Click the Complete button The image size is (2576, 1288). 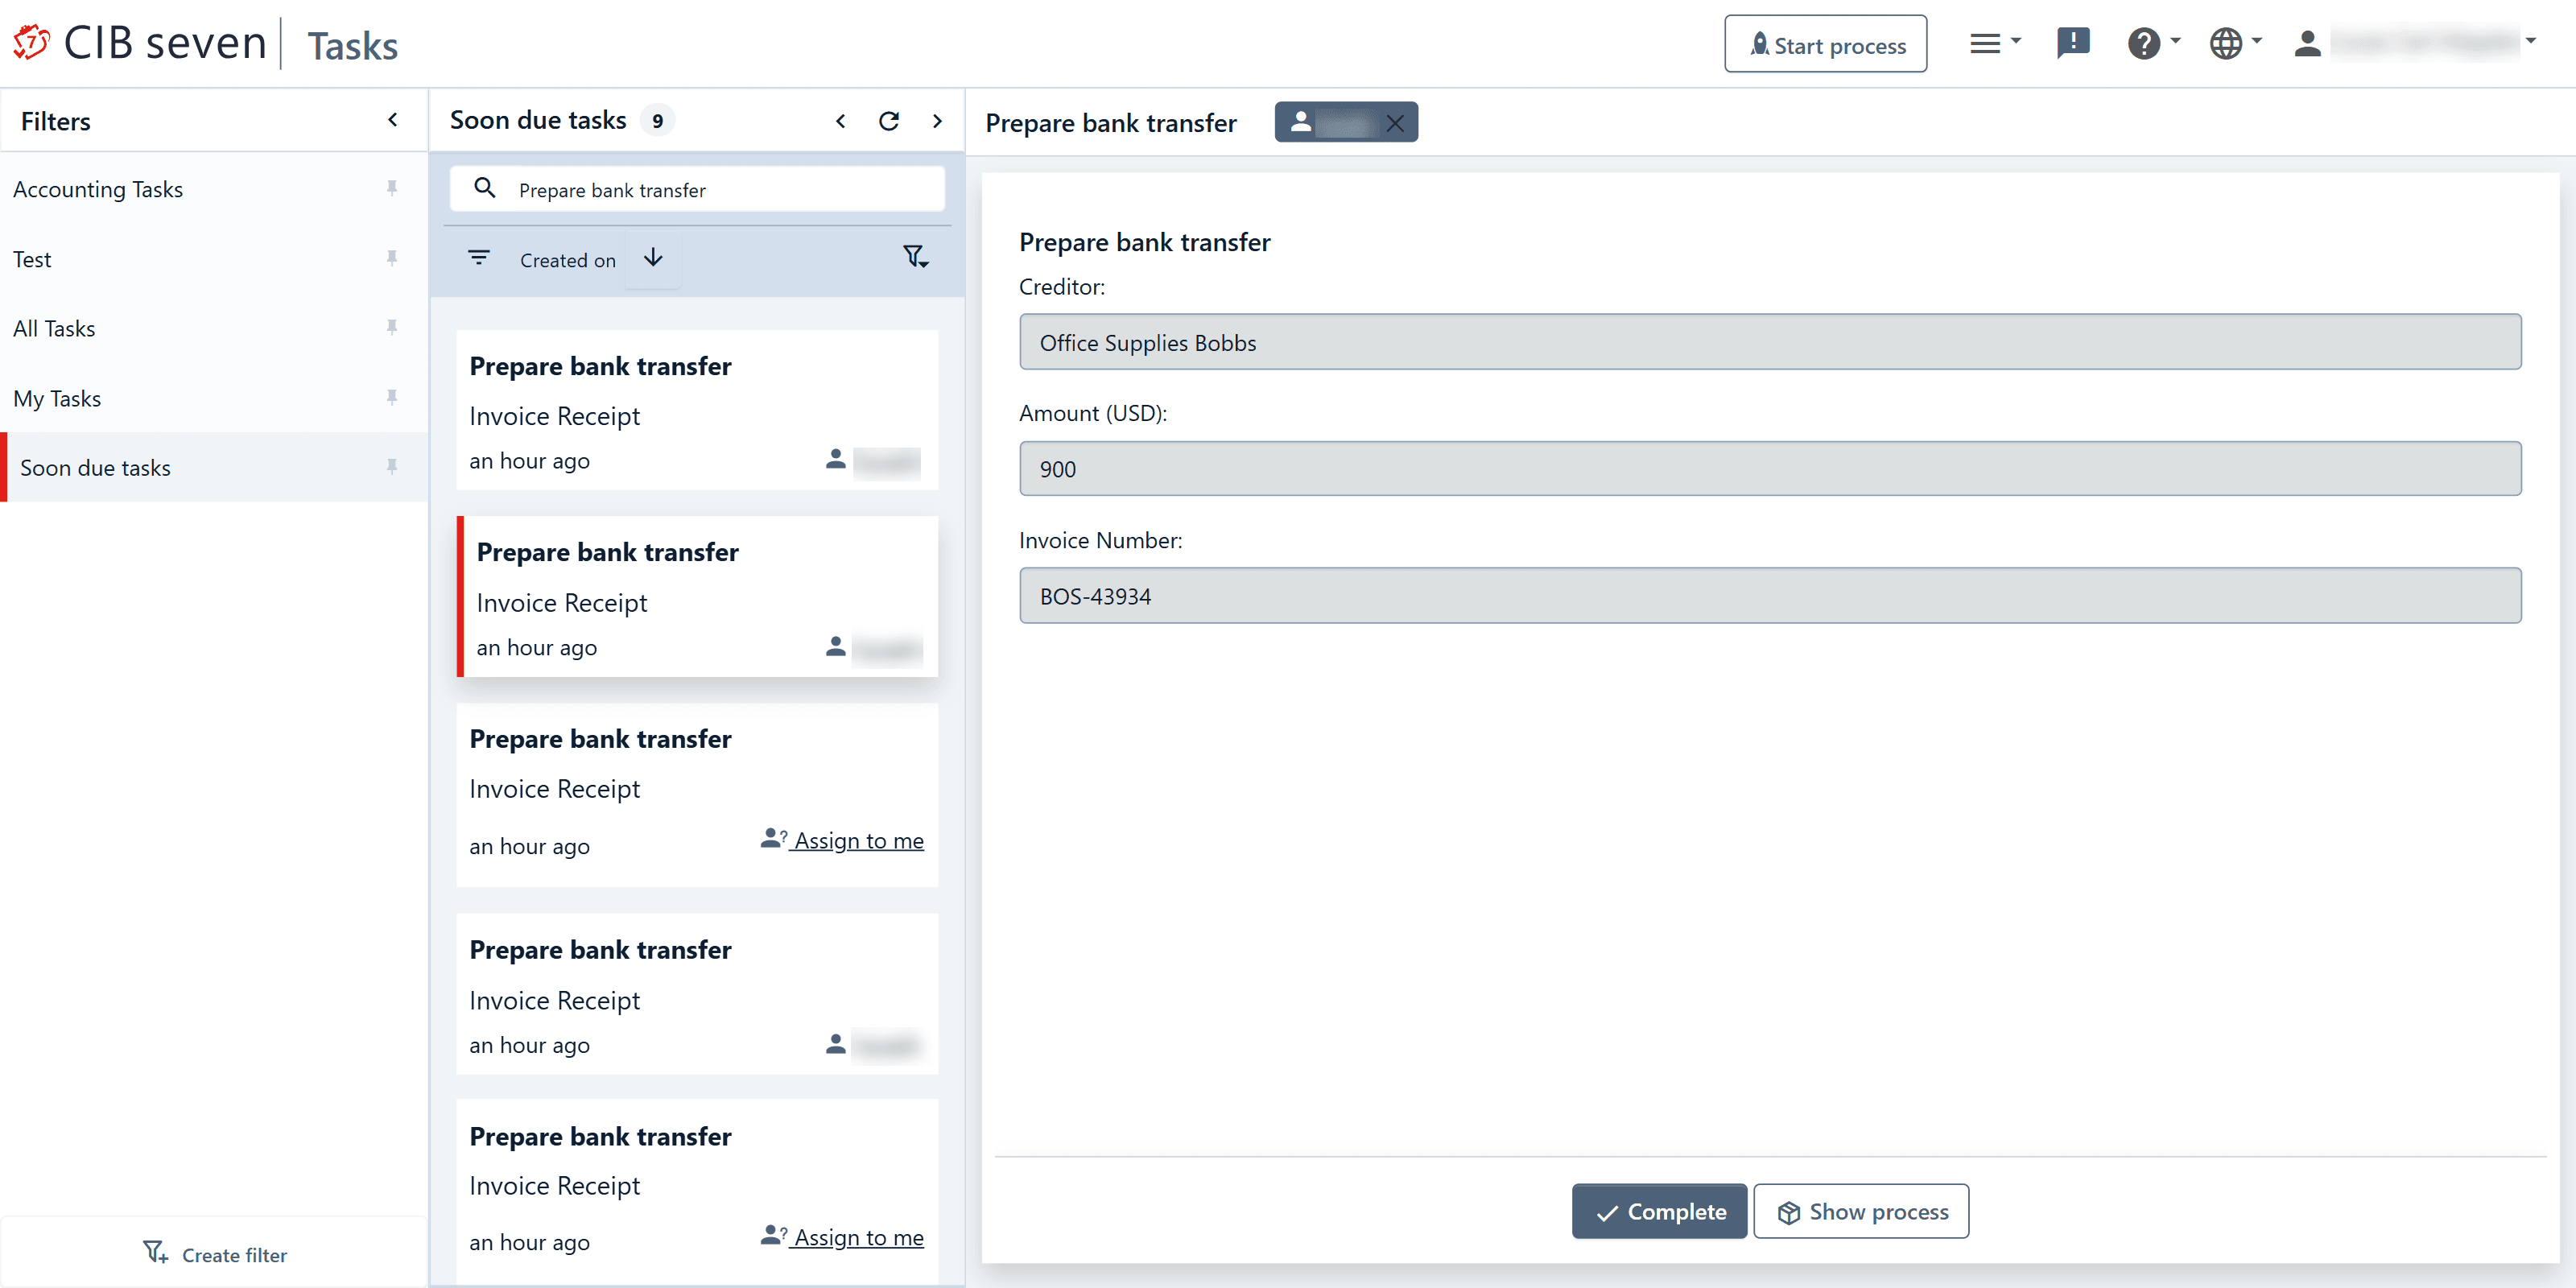tap(1659, 1211)
